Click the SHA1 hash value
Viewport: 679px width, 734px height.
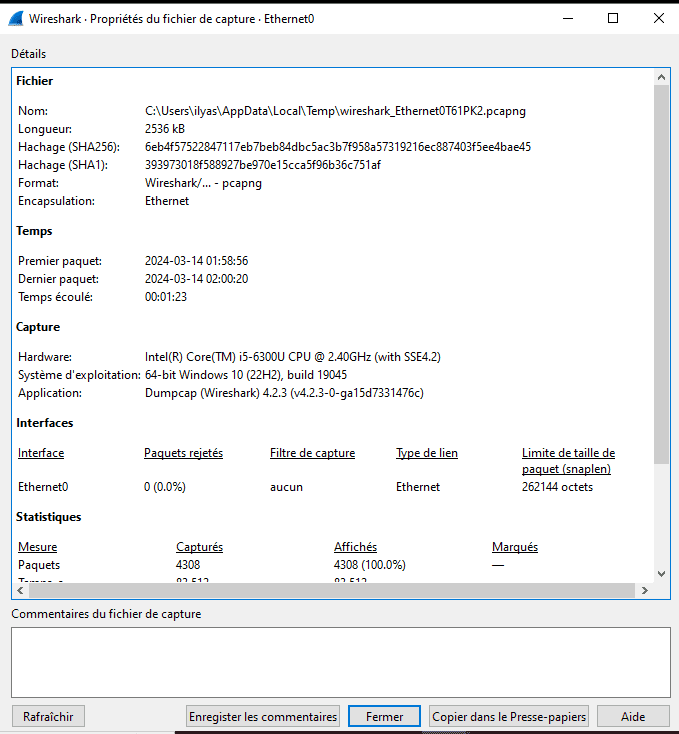tap(263, 165)
